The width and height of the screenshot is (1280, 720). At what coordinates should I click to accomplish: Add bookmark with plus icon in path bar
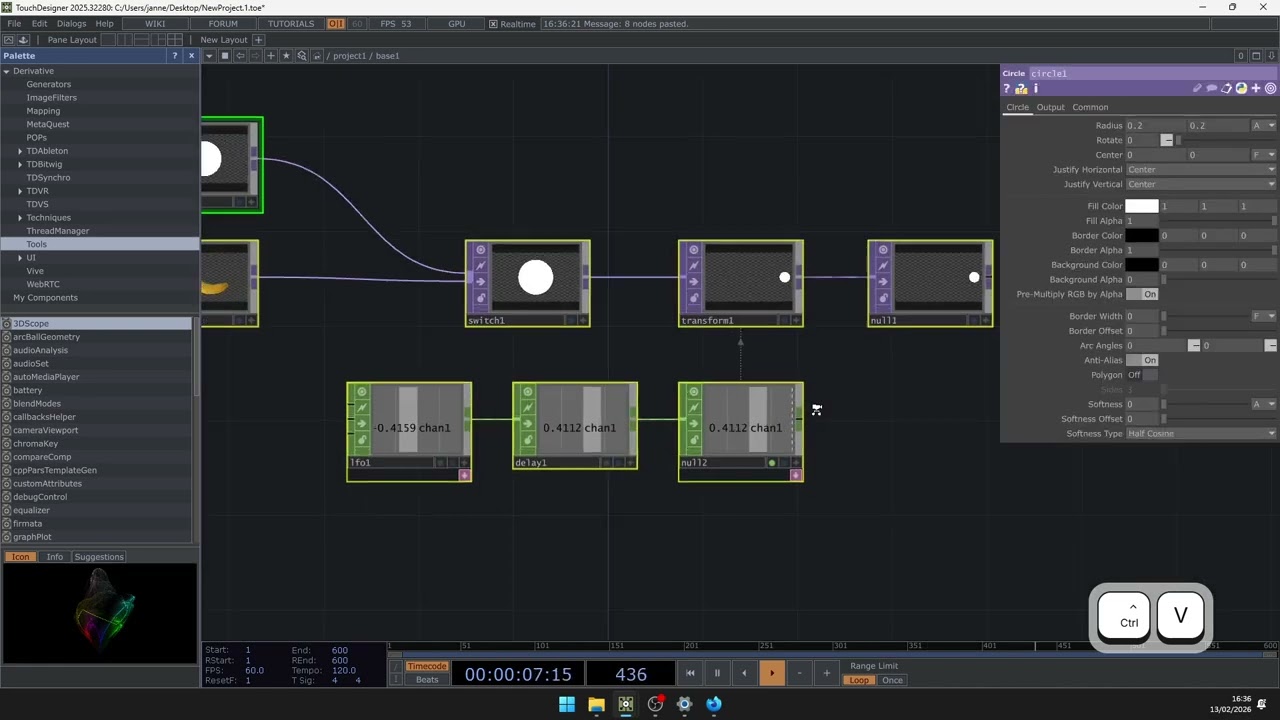pos(271,56)
